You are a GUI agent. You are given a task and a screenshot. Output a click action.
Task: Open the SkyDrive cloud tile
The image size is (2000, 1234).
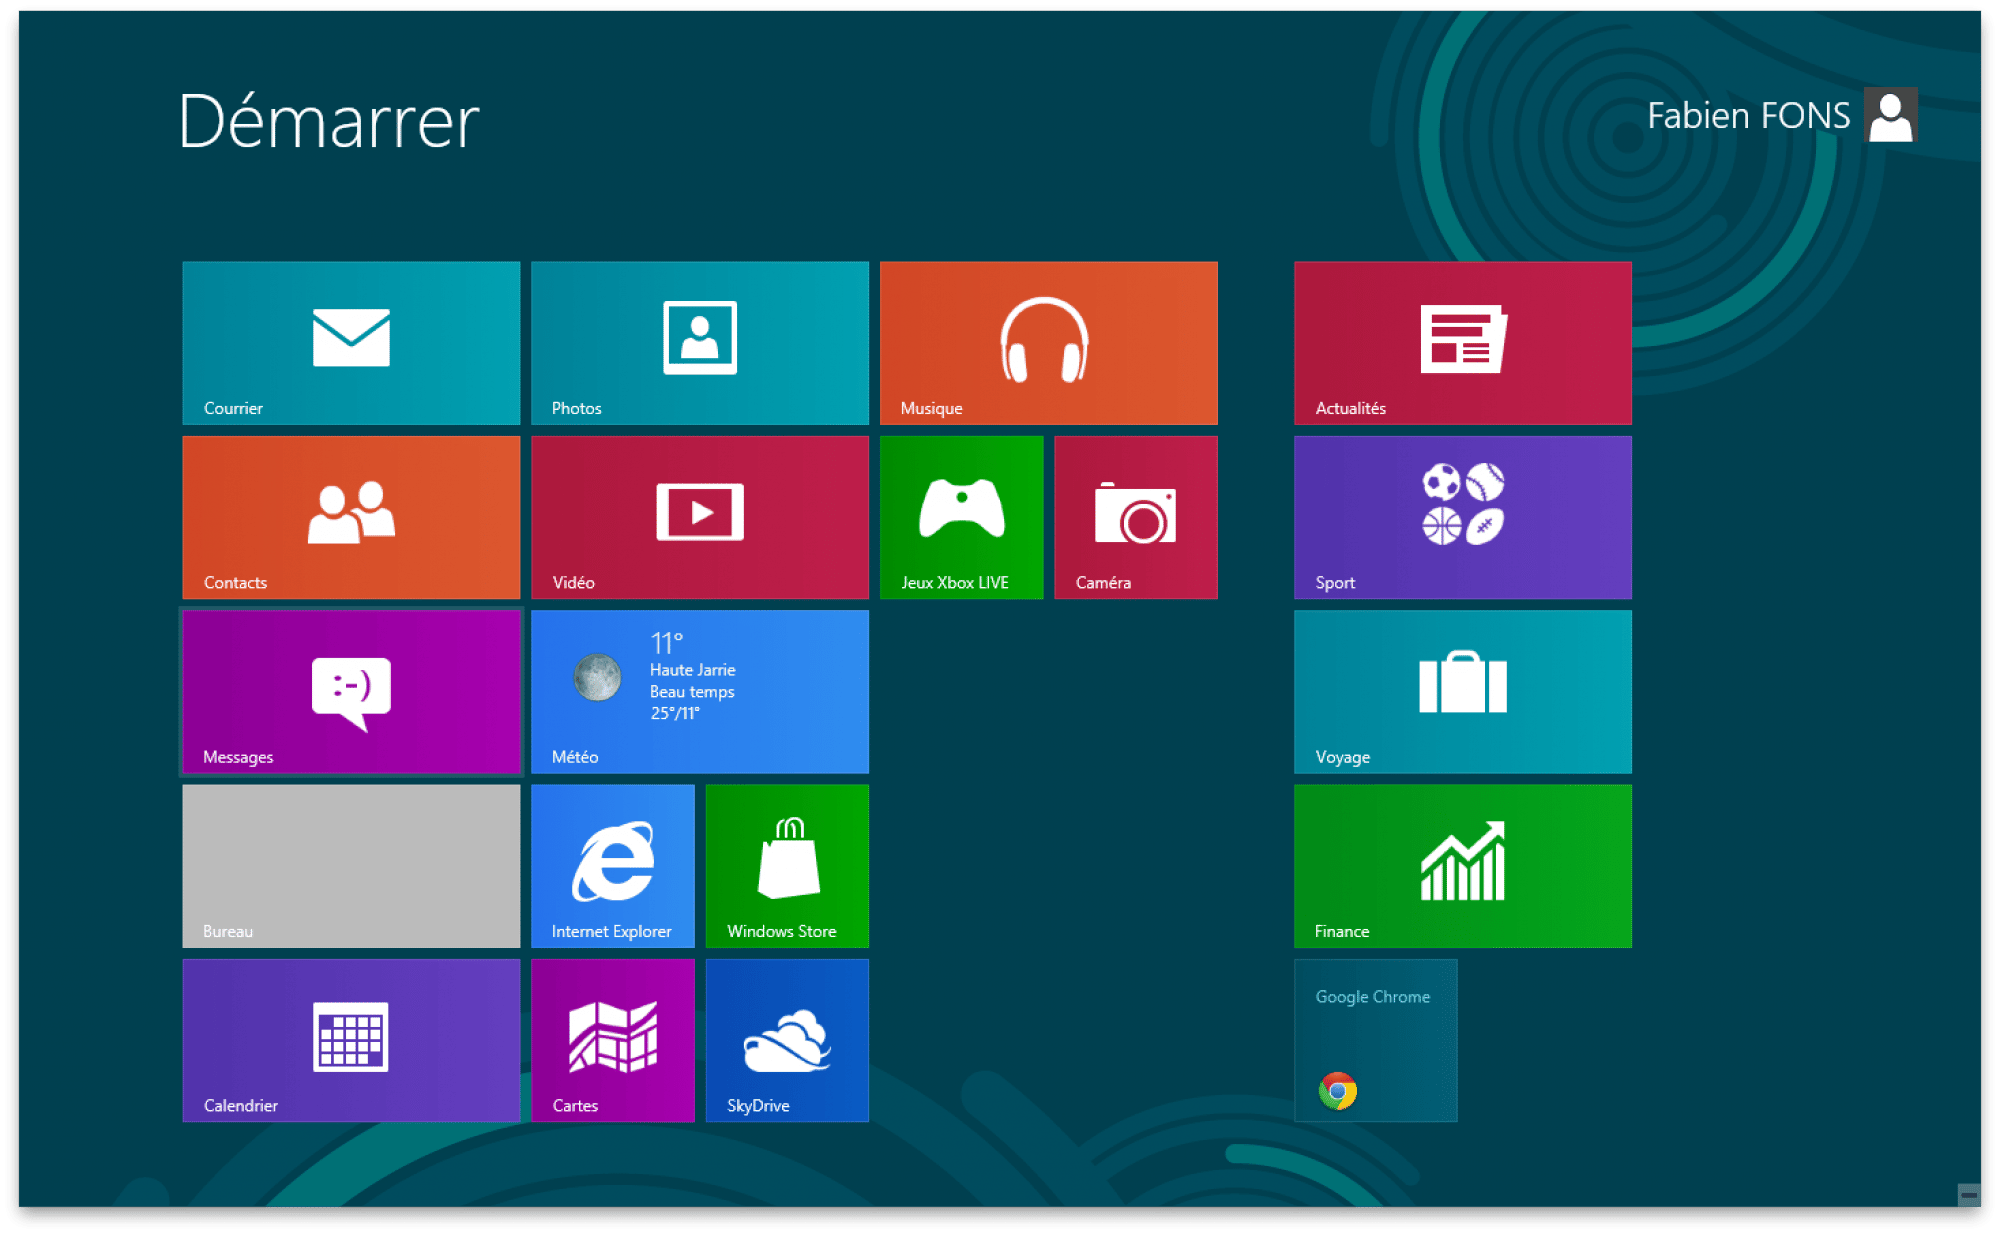pos(787,1040)
